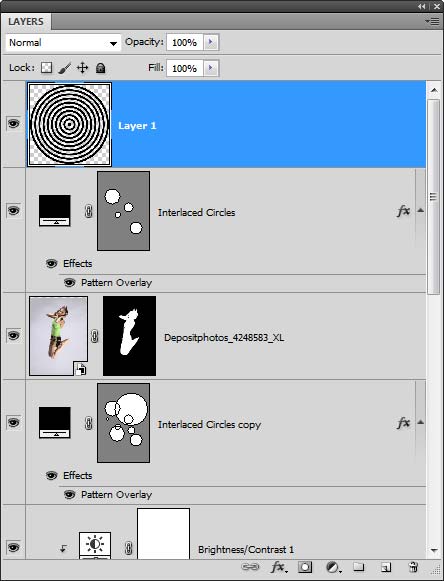
Task: Click mask link chain on Interlaced Circles copy
Action: click(88, 423)
